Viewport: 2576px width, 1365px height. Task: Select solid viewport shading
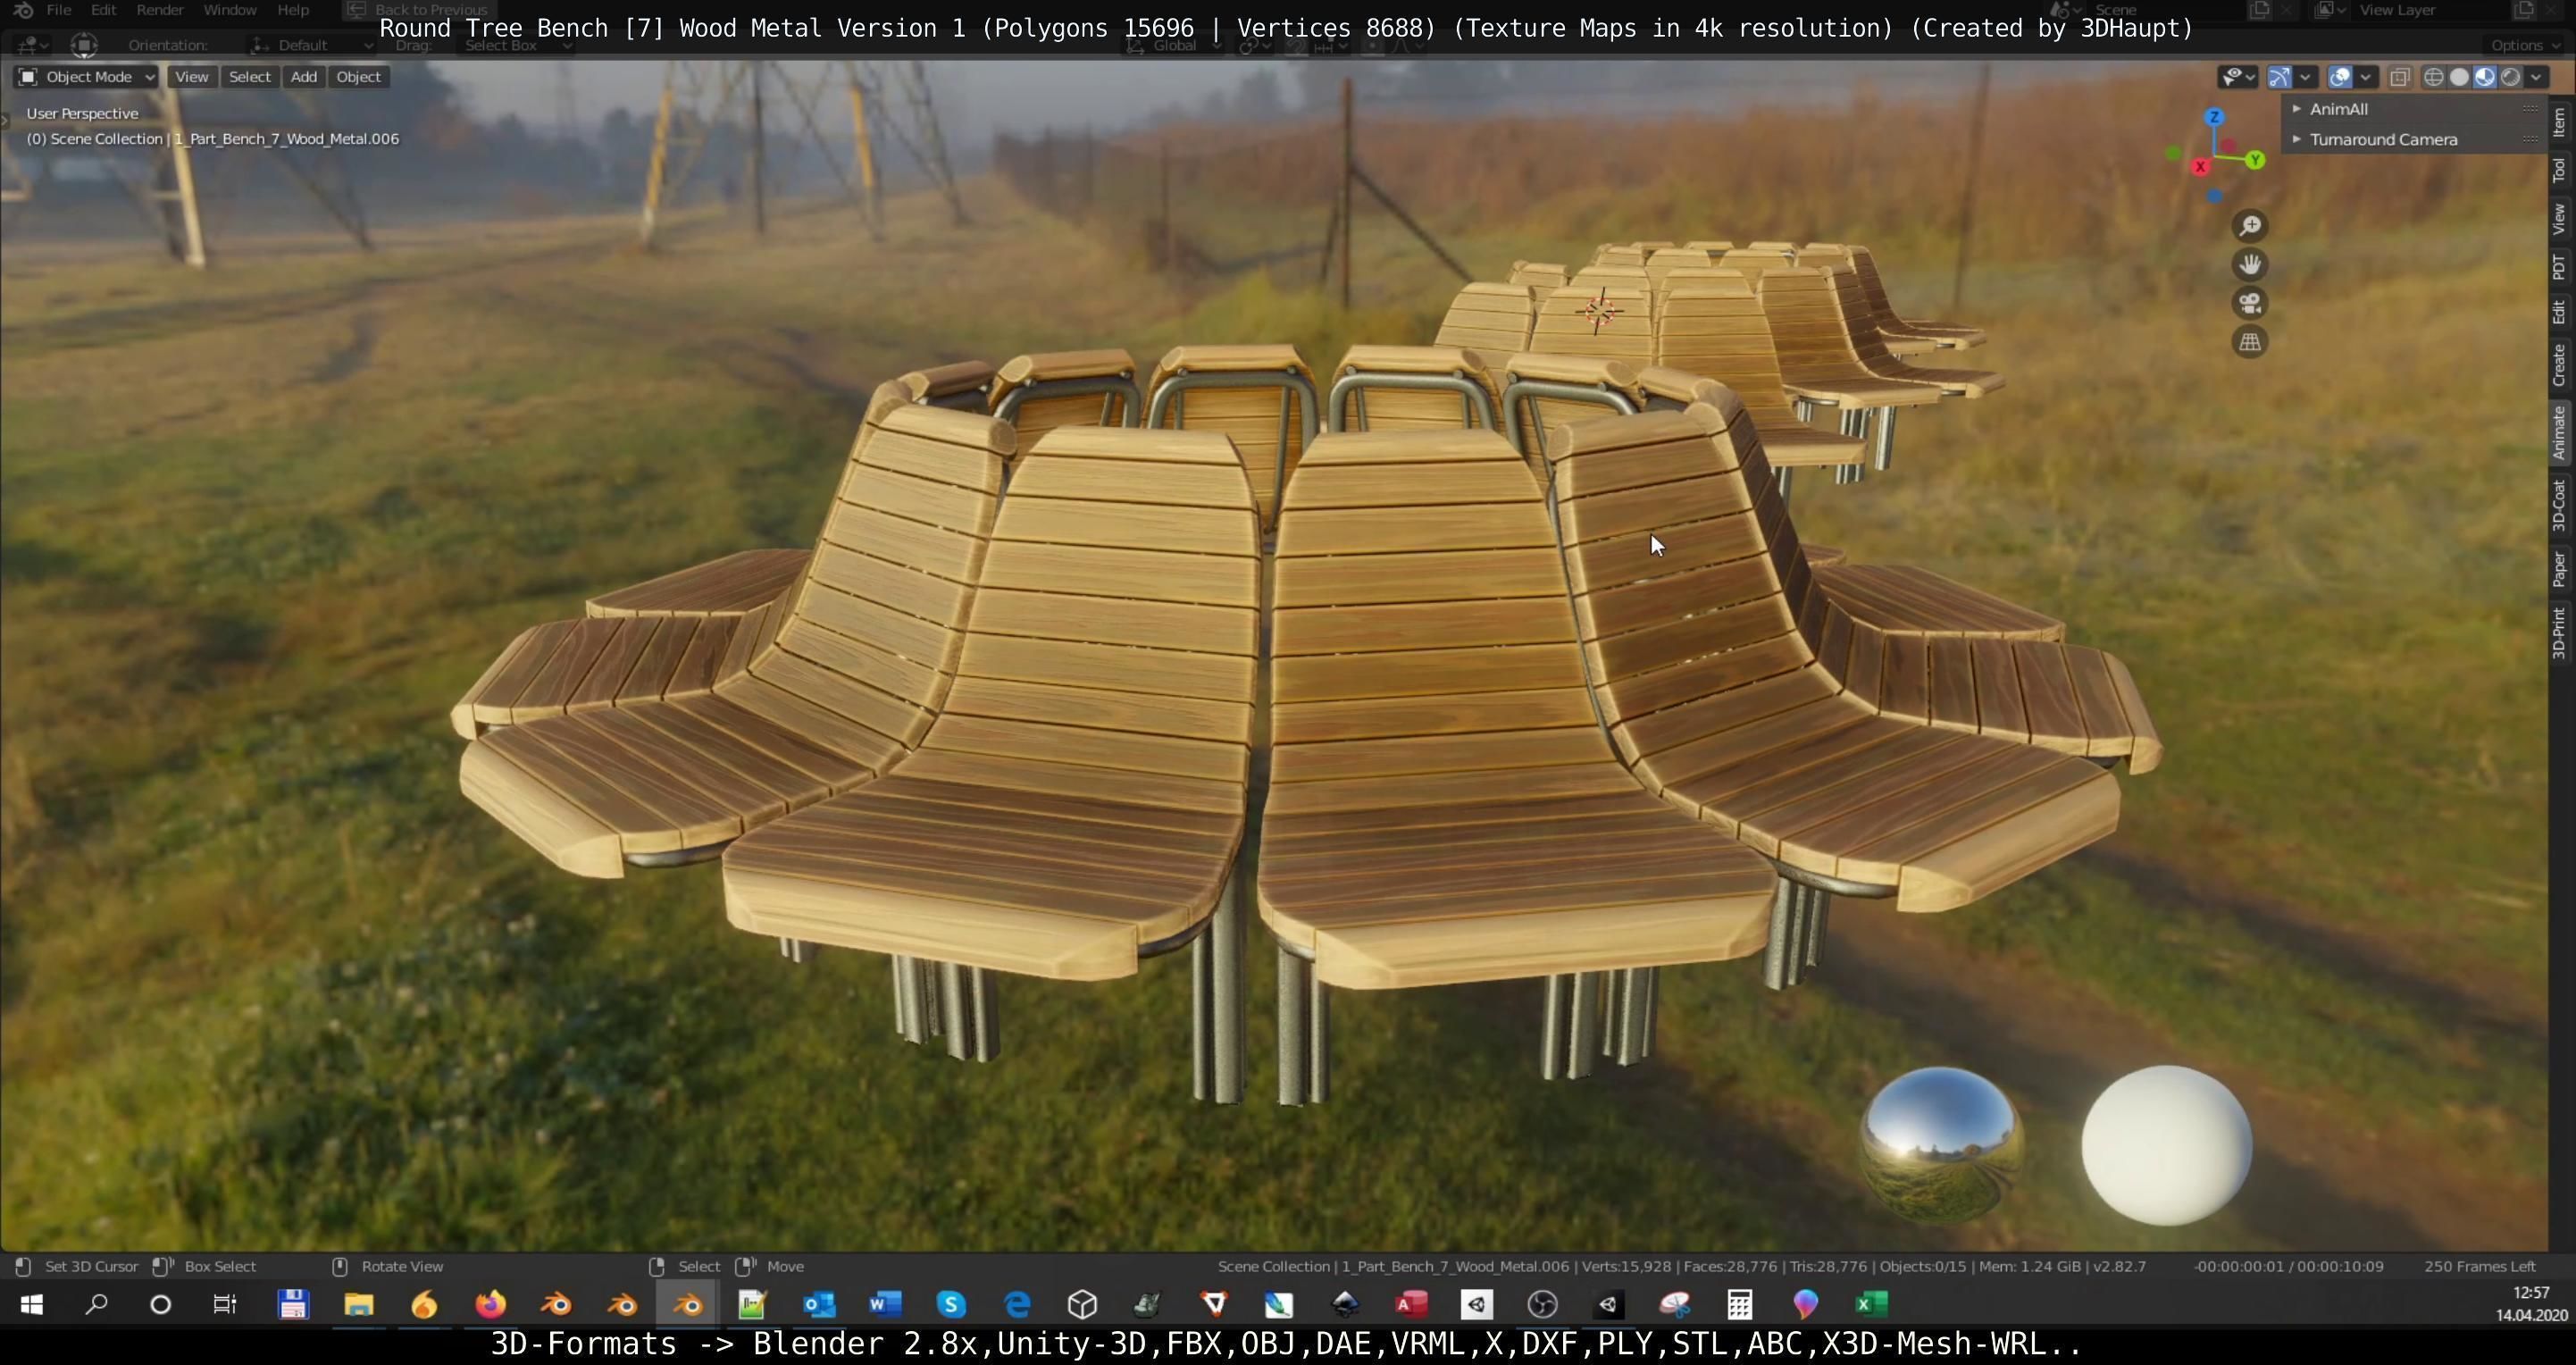[2460, 77]
